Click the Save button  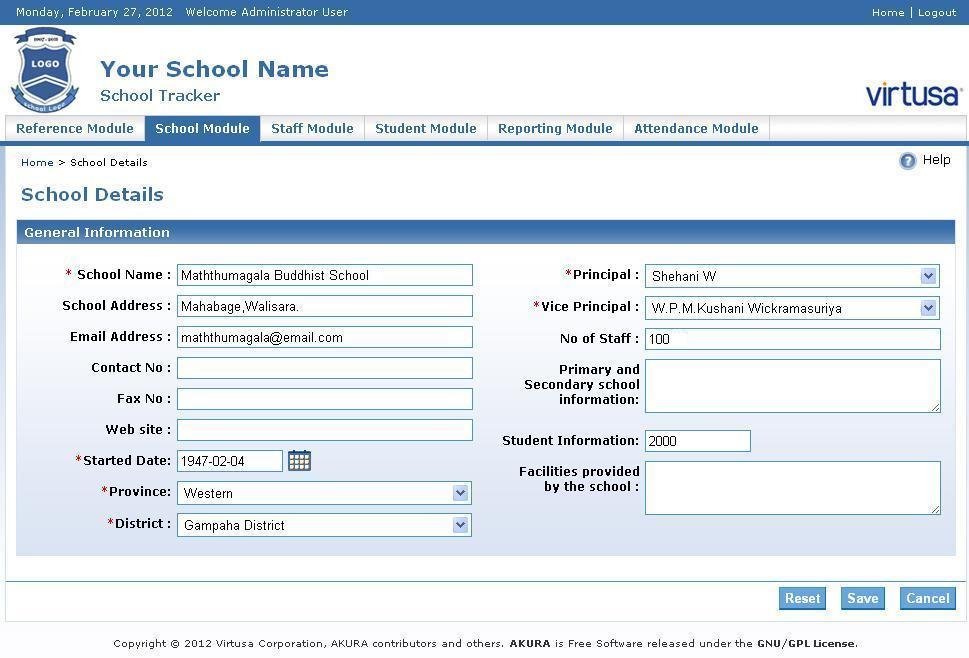(x=861, y=598)
